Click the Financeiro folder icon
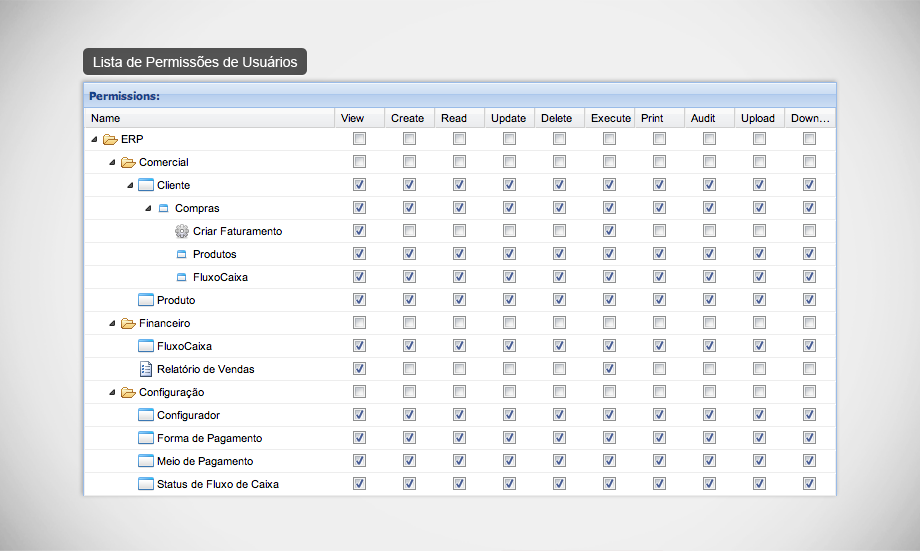The height and width of the screenshot is (551, 920). click(128, 323)
